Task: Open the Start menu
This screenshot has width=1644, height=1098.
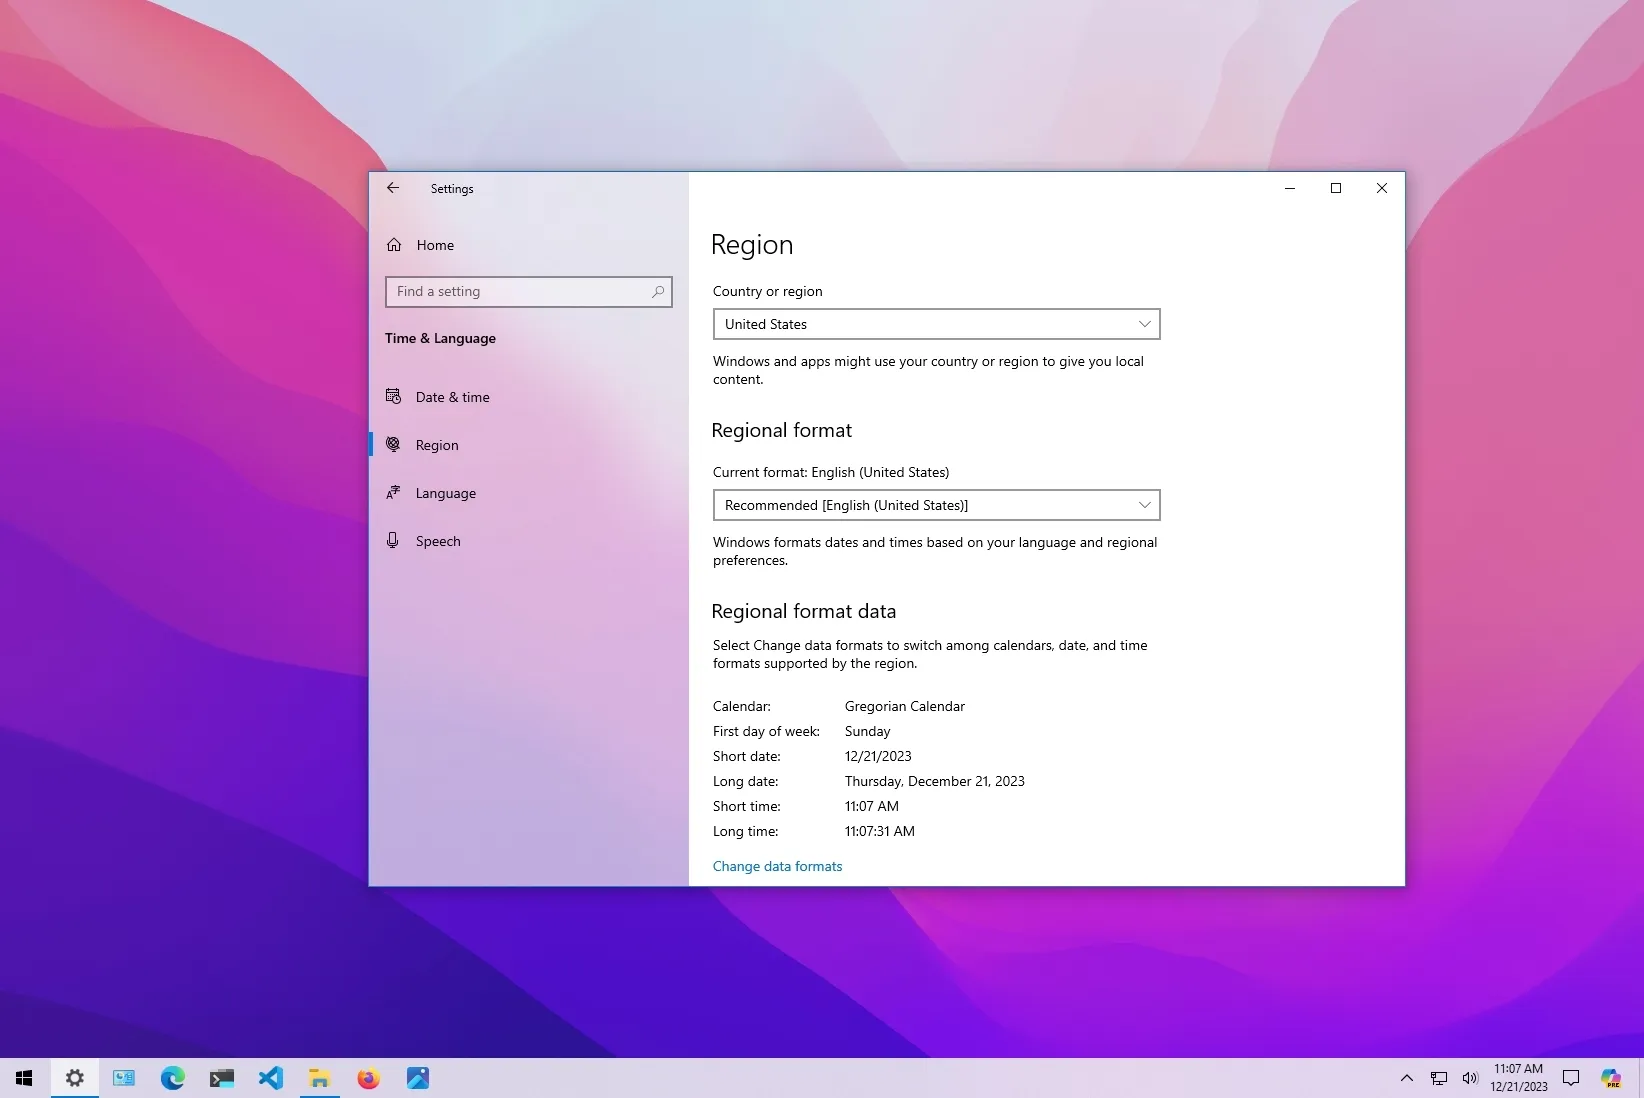Action: [24, 1078]
